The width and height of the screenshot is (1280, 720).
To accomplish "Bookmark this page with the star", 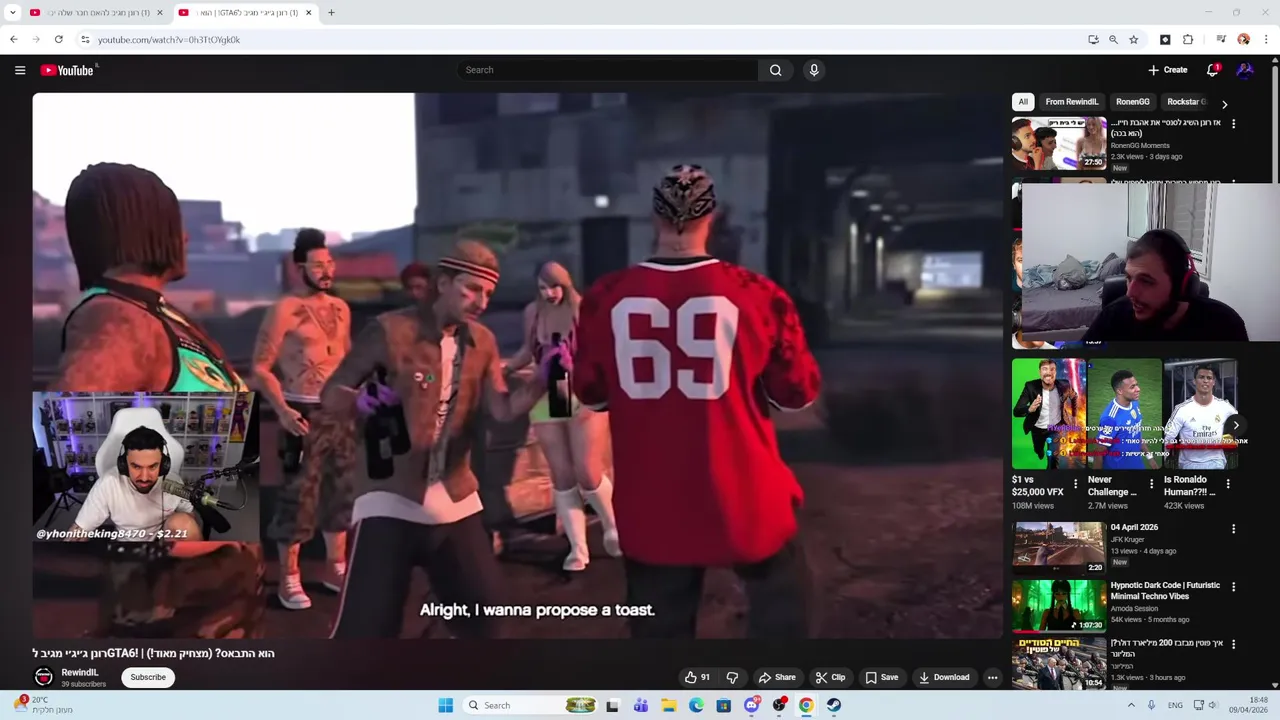I will point(1133,40).
